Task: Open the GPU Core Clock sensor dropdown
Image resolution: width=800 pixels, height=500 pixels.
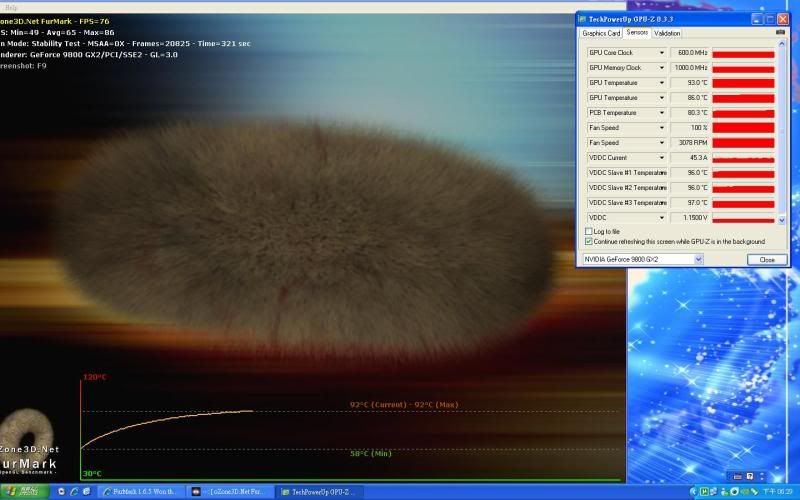Action: pos(661,53)
